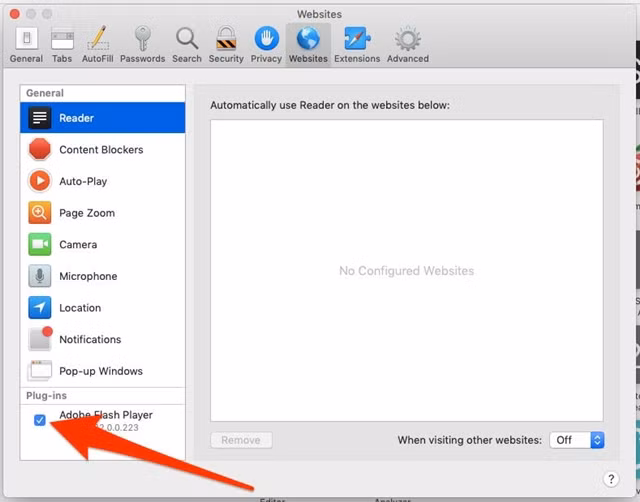
Task: Select Camera in the sidebar list
Action: coord(77,245)
